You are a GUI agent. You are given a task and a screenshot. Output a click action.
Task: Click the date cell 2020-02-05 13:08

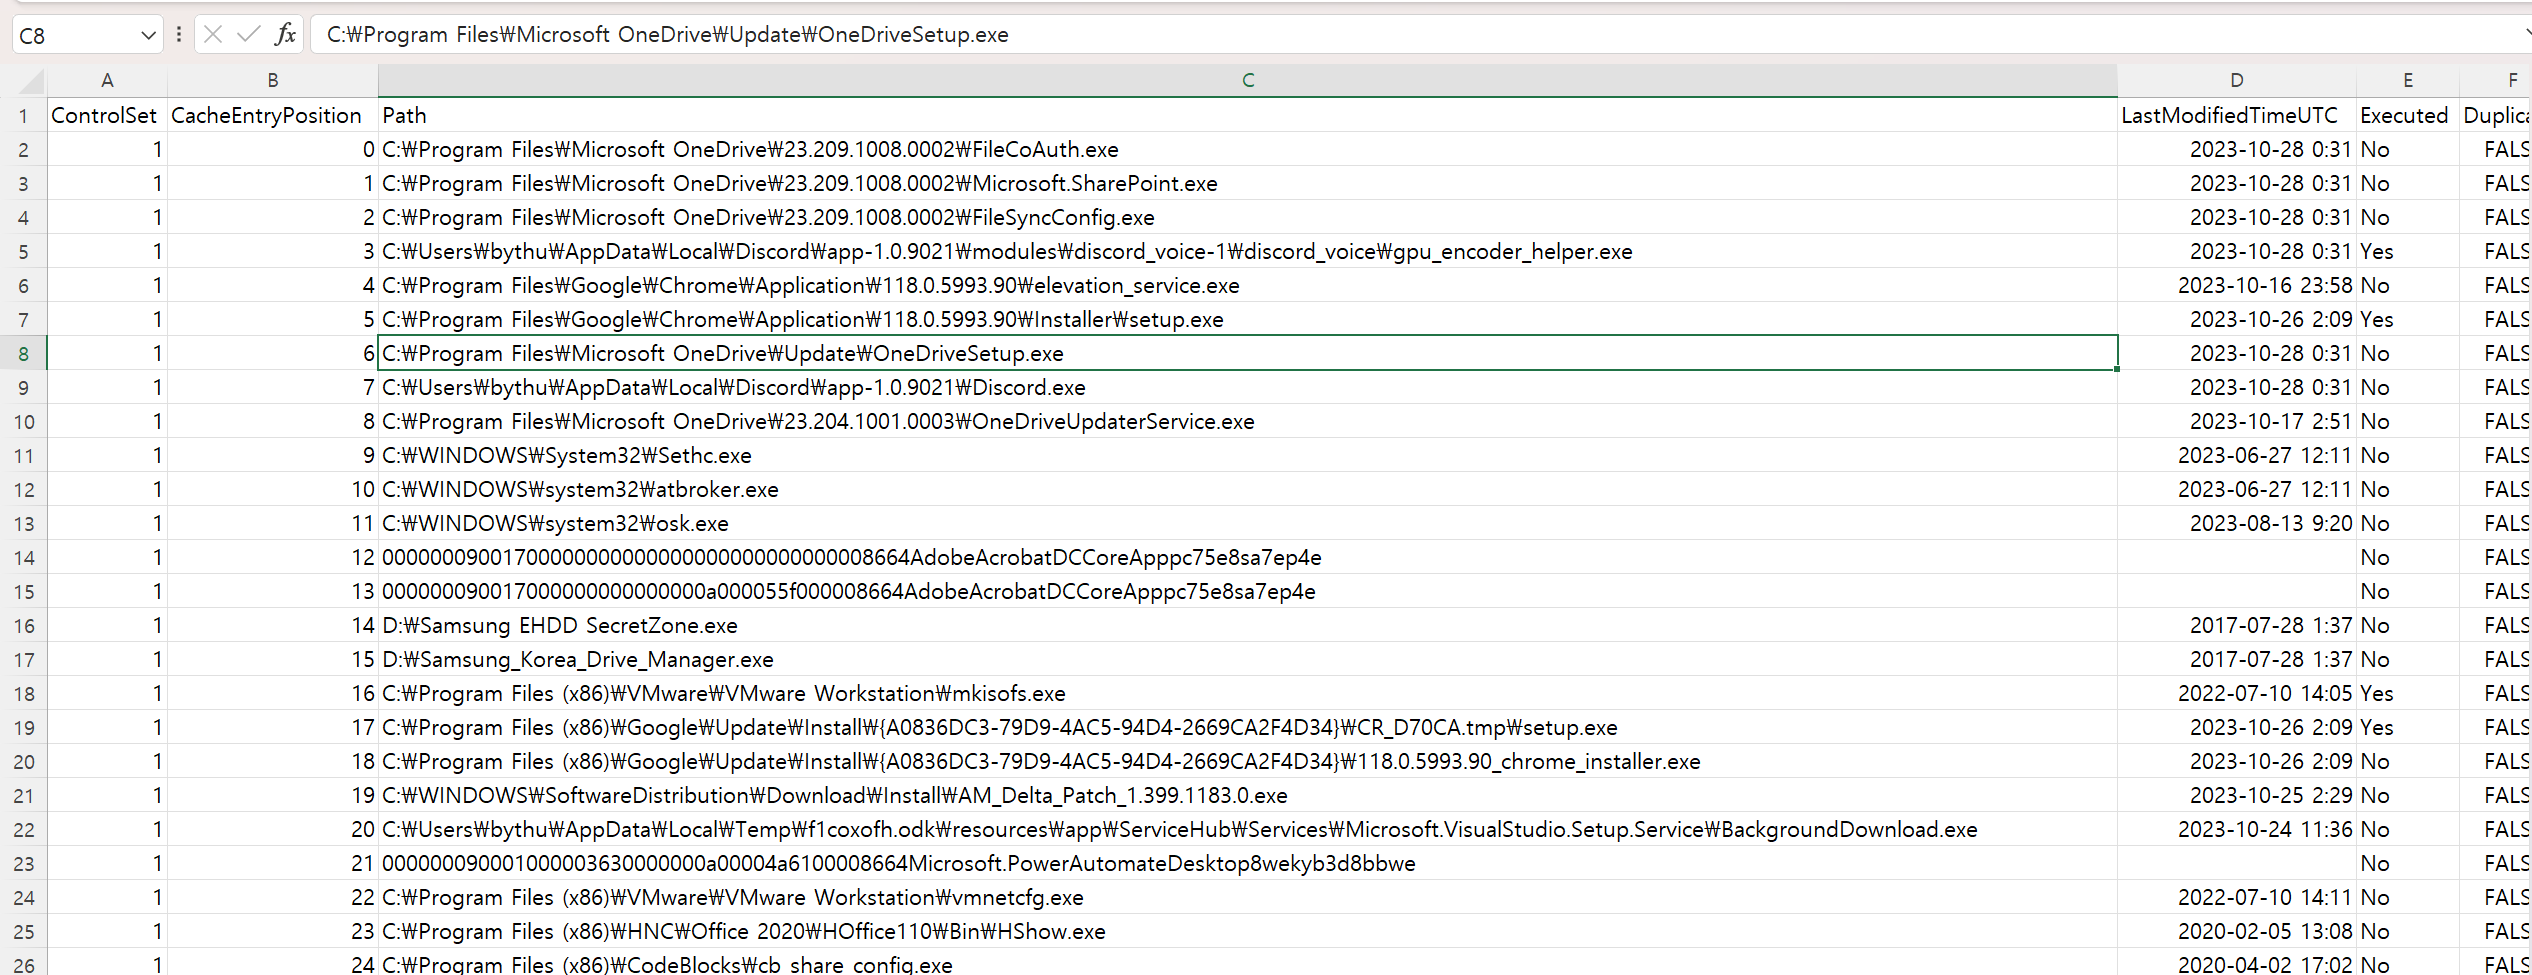pos(2237,932)
